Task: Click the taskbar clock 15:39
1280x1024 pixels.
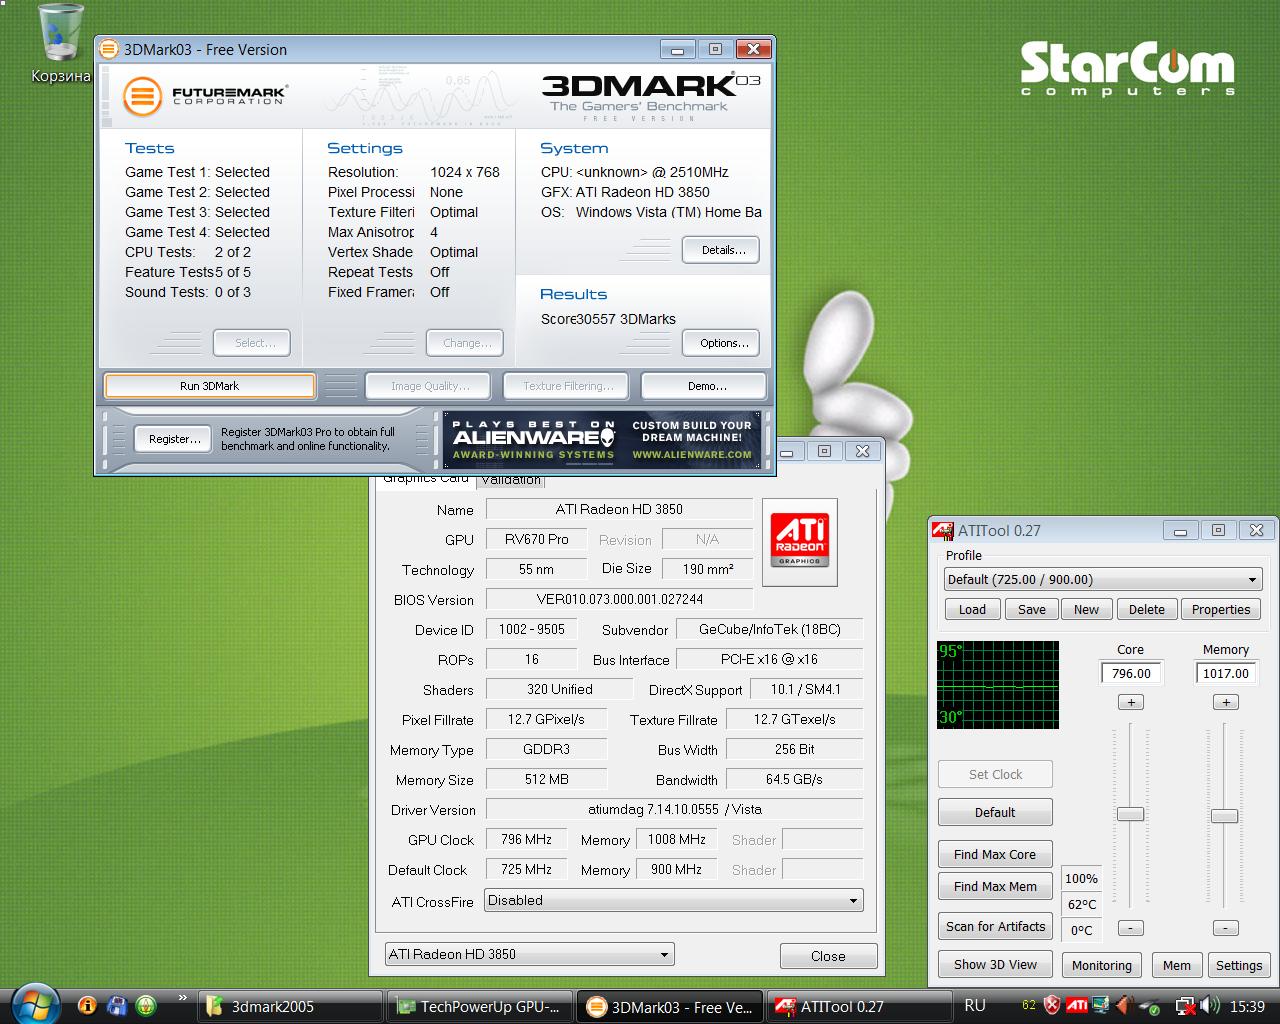Action: tap(1247, 1007)
